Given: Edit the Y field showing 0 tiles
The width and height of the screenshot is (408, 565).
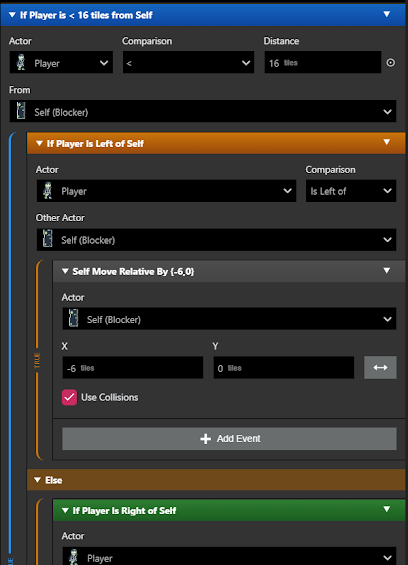Looking at the screenshot, I should 284,368.
